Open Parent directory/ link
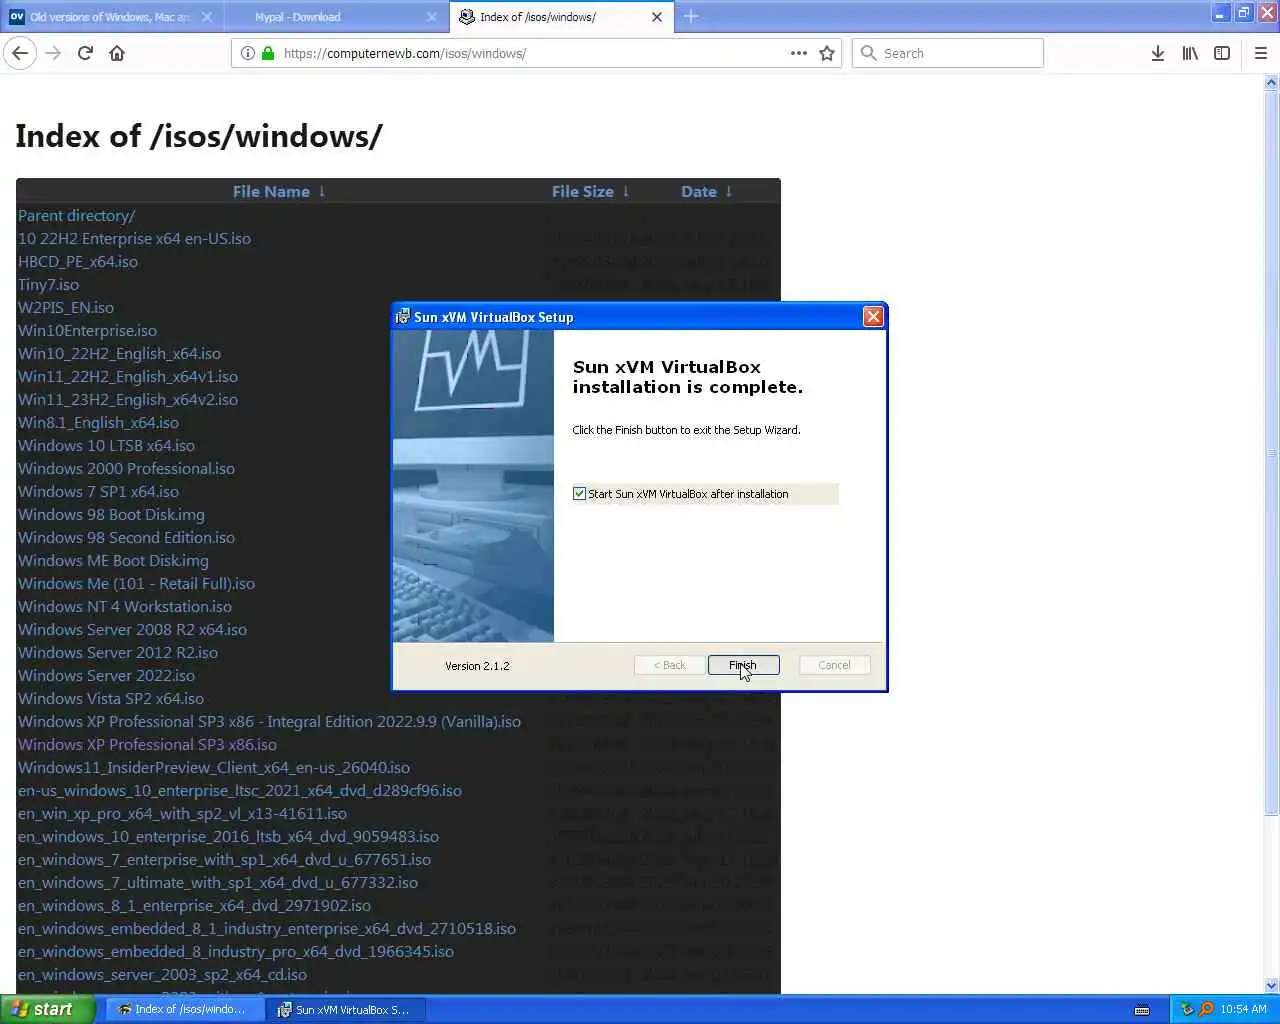Viewport: 1280px width, 1024px height. pyautogui.click(x=76, y=215)
